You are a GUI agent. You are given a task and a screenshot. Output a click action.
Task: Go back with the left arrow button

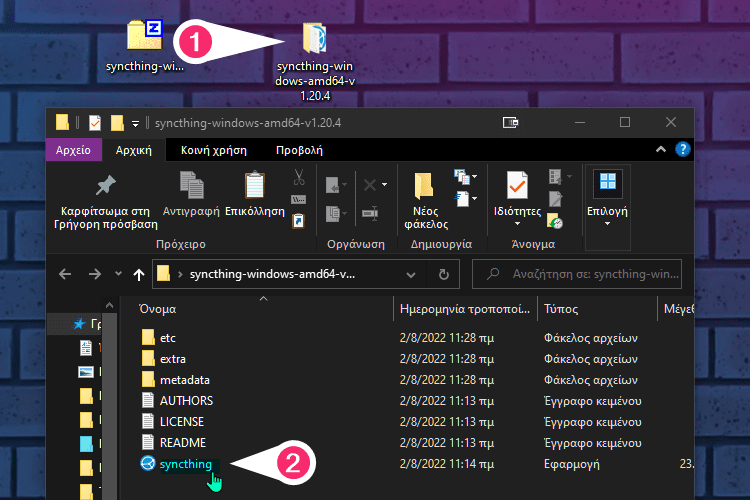(65, 274)
